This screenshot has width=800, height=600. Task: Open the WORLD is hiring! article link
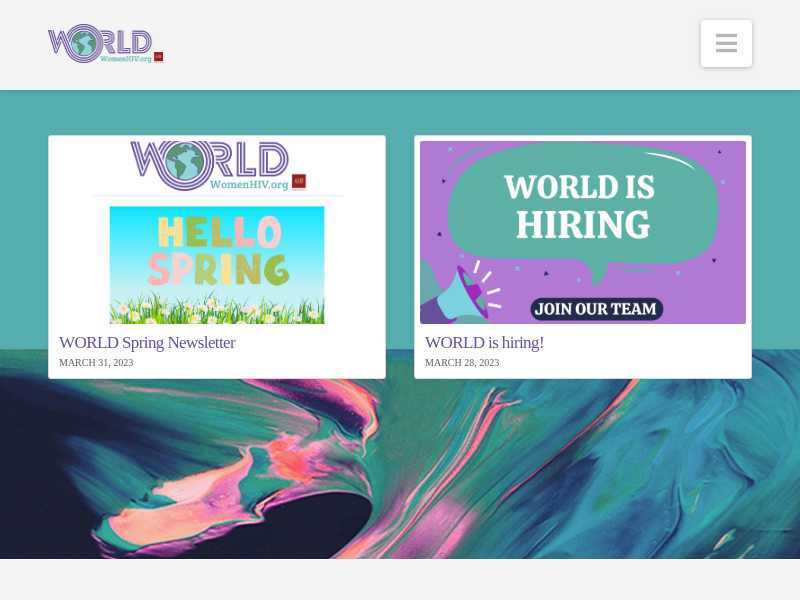point(484,342)
